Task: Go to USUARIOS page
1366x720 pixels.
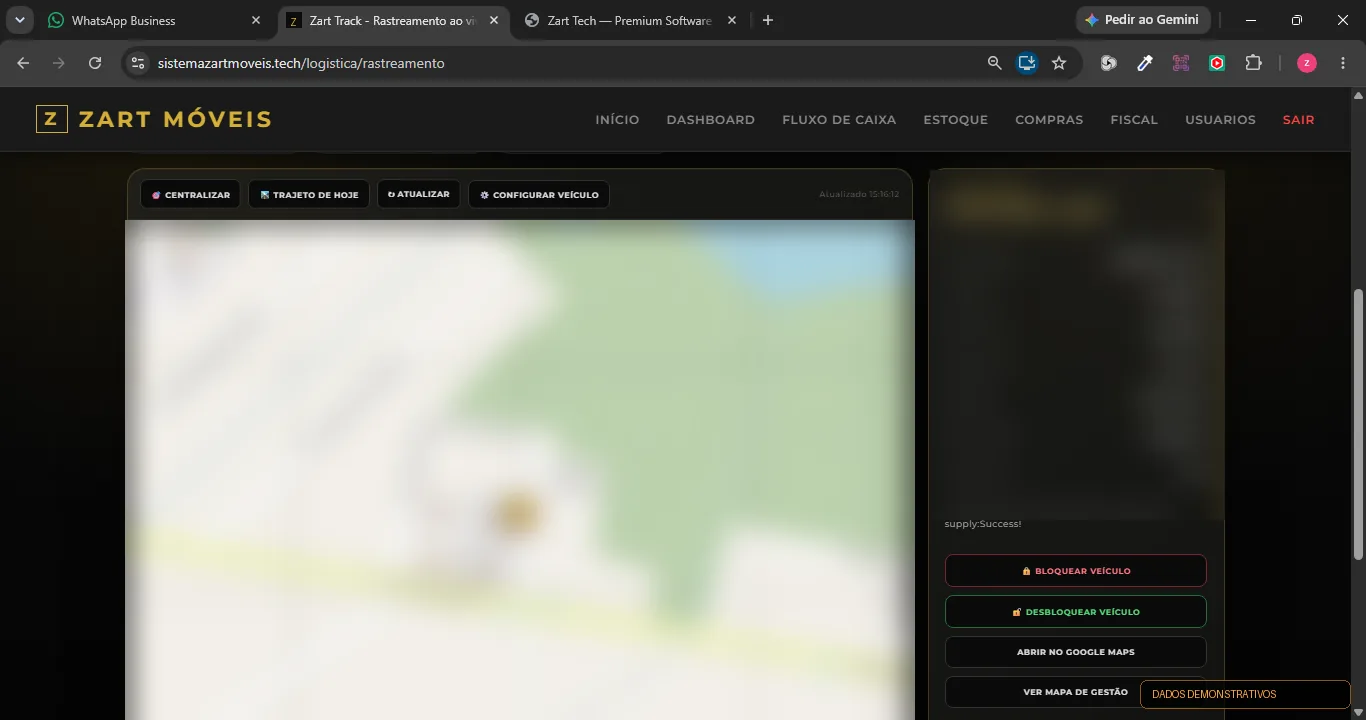Action: point(1220,120)
